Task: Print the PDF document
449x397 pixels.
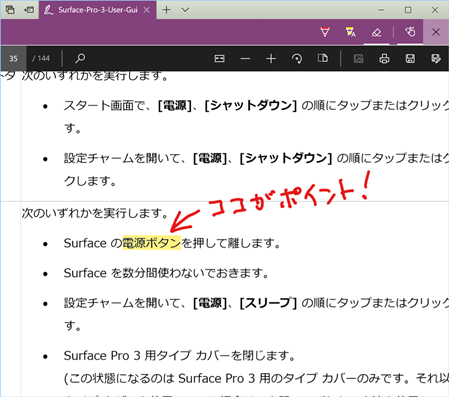Action: tap(384, 59)
